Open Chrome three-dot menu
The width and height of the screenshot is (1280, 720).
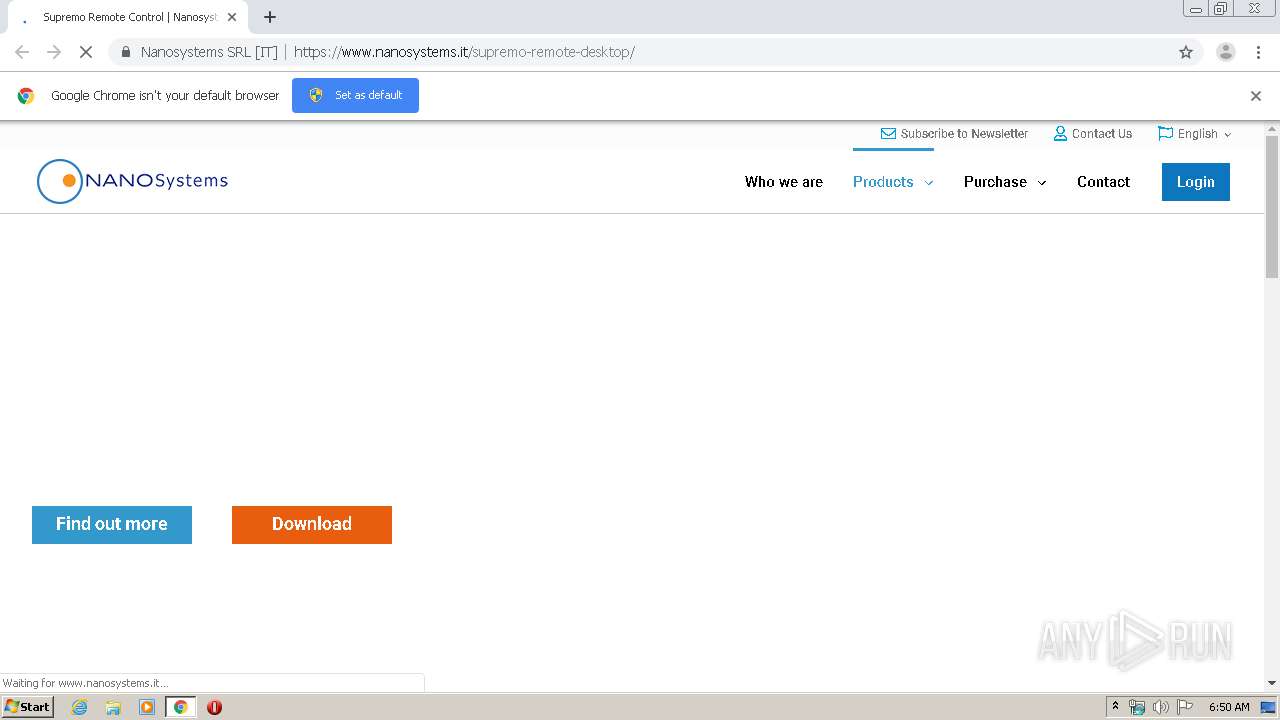coord(1258,52)
